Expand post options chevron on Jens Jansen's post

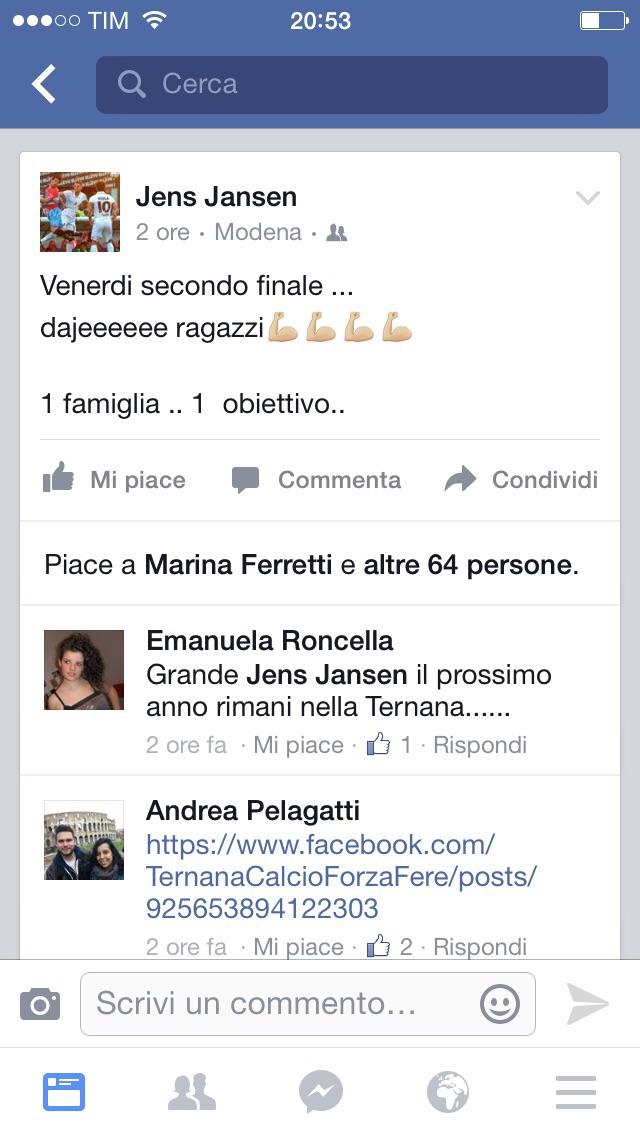pyautogui.click(x=587, y=197)
